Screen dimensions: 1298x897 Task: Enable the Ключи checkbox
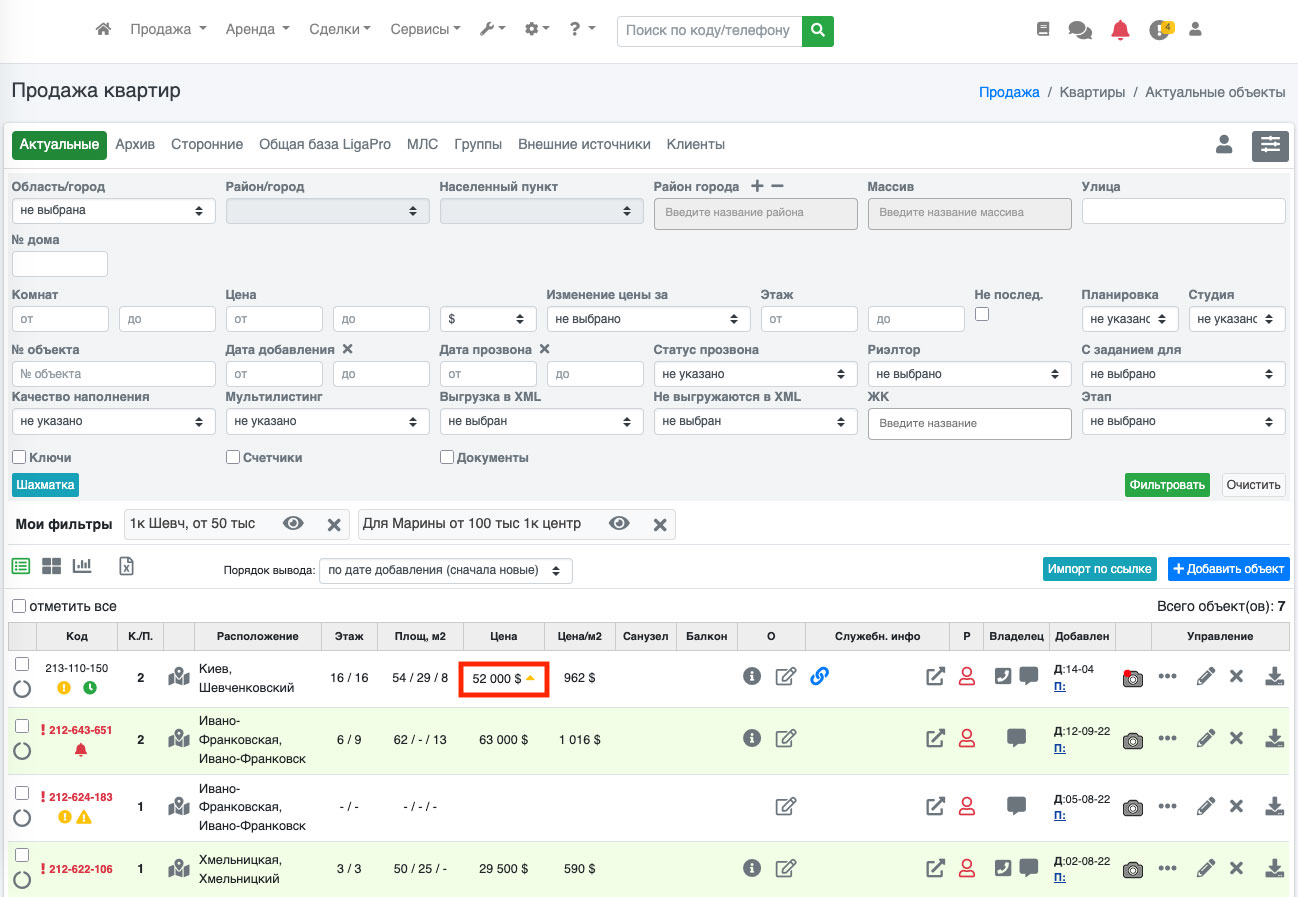click(x=19, y=457)
